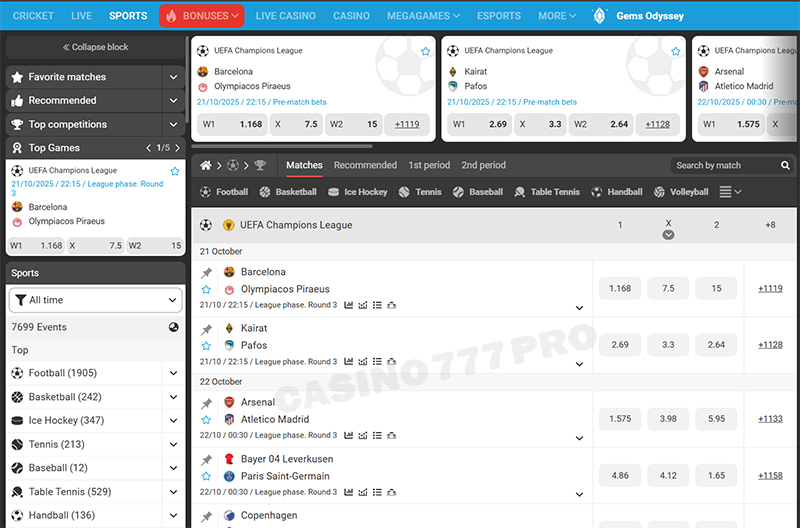The width and height of the screenshot is (800, 528).
Task: Open the CRICKET section
Action: 33,16
